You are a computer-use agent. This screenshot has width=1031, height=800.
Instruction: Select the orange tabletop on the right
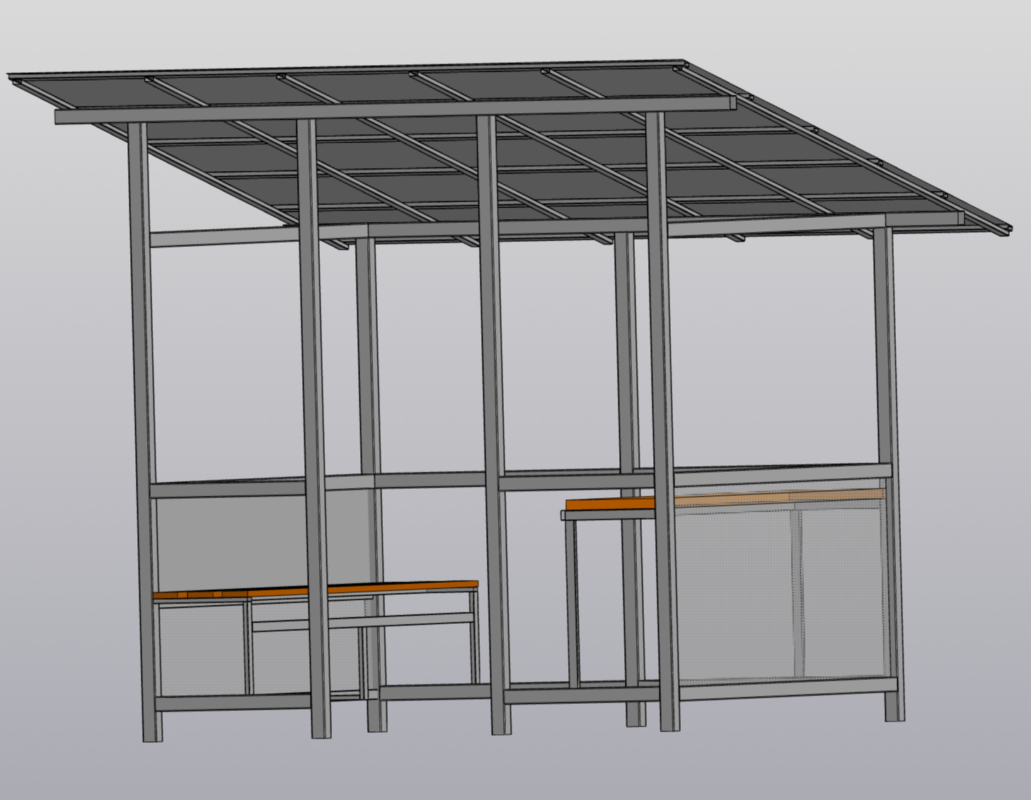[x=723, y=500]
